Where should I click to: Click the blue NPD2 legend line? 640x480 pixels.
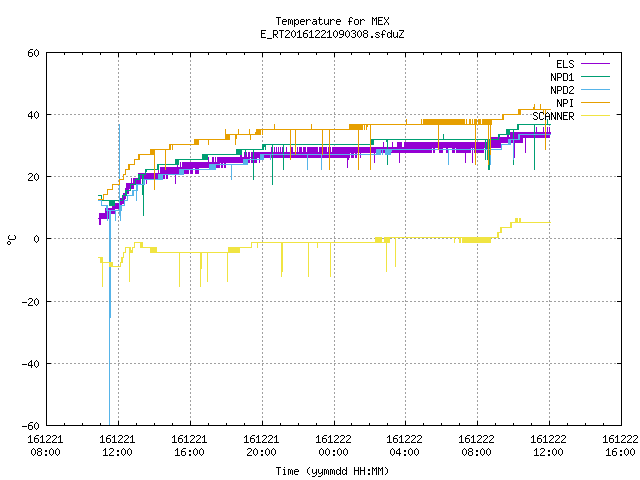coord(595,89)
